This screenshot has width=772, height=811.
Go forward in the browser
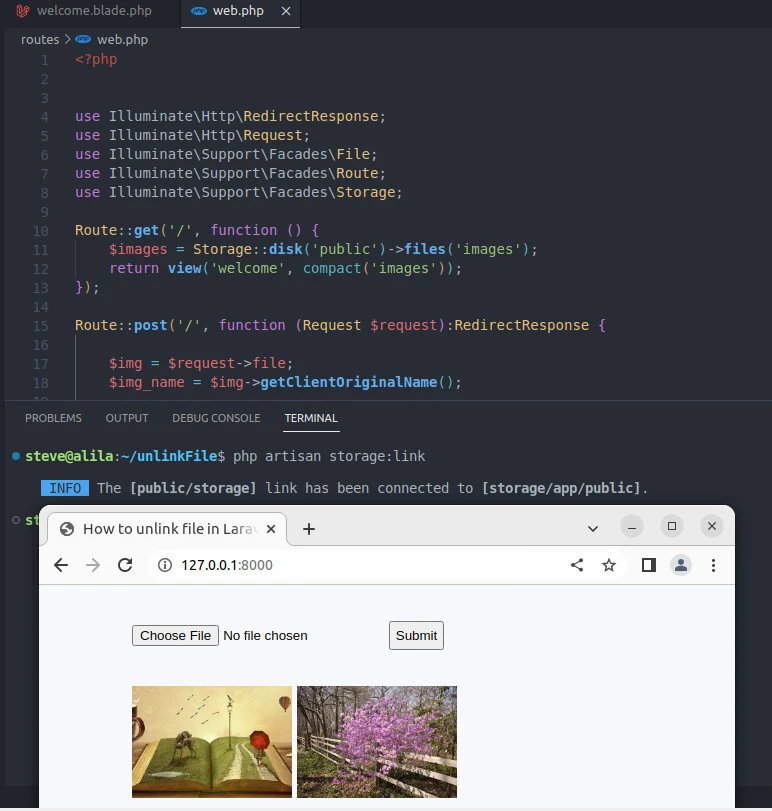pos(93,565)
